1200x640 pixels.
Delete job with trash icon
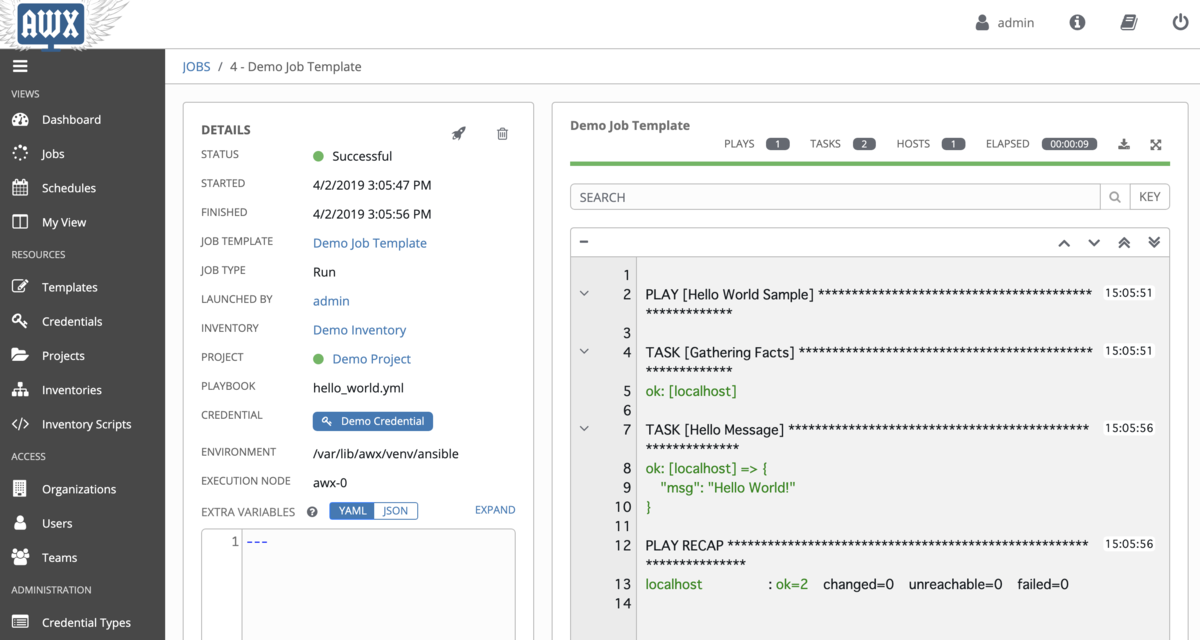tap(503, 133)
